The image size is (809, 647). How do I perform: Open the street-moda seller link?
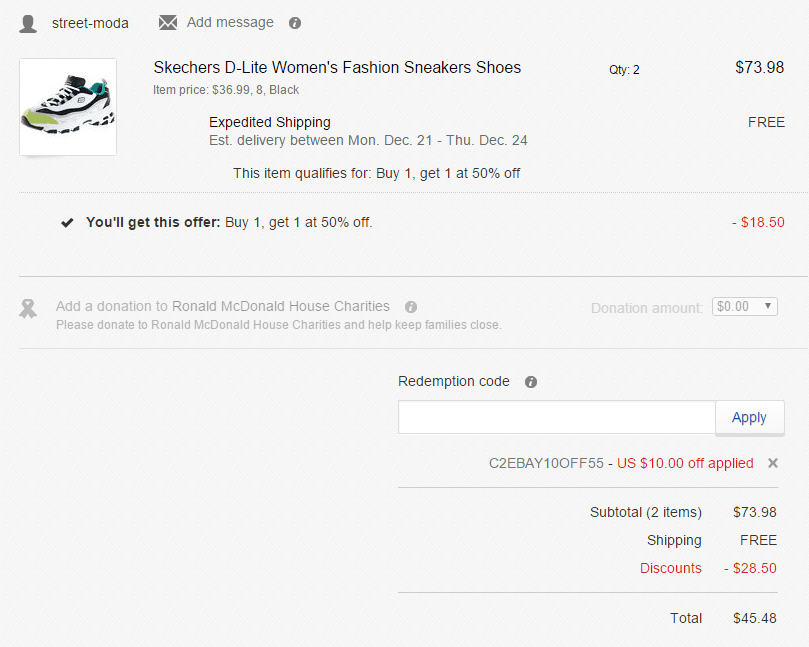[90, 23]
